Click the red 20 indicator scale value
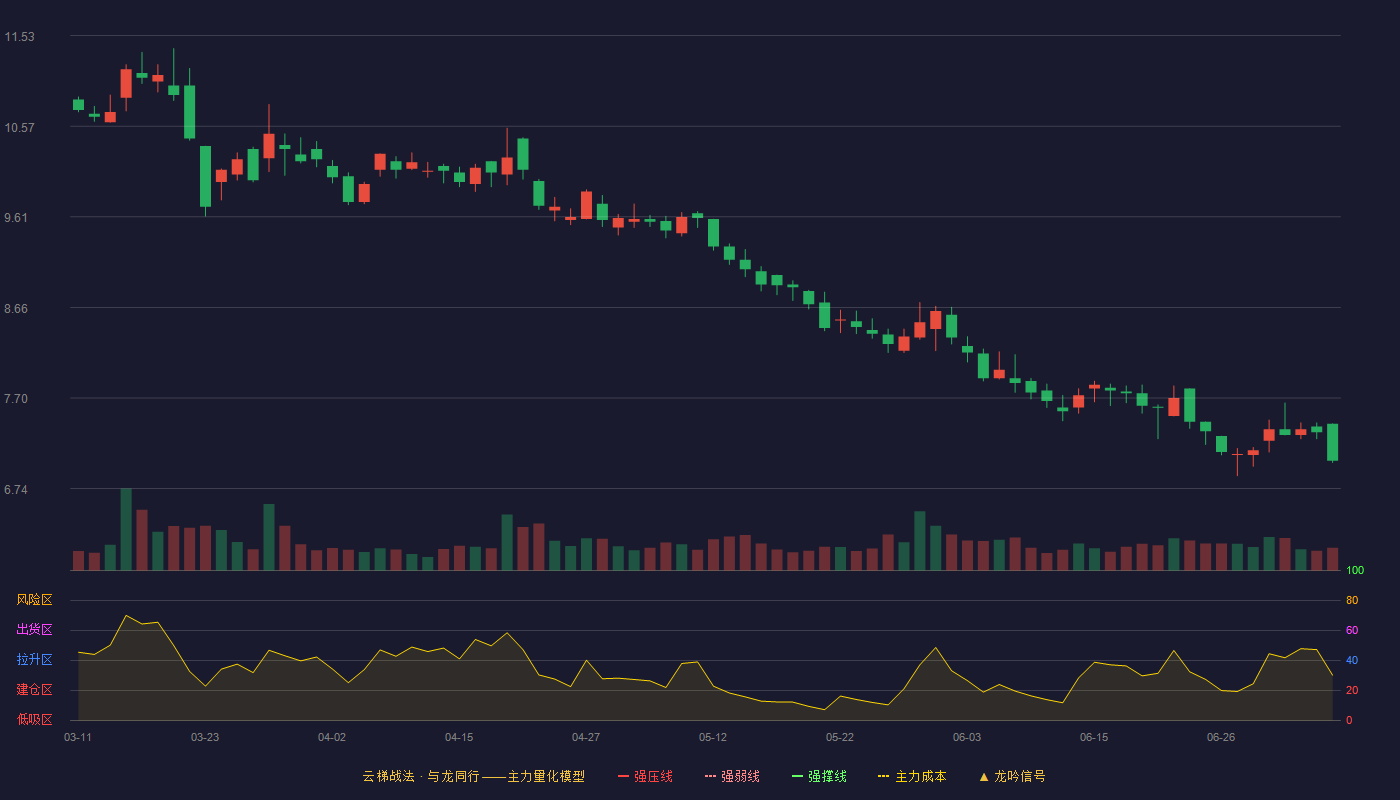Image resolution: width=1400 pixels, height=800 pixels. pyautogui.click(x=1352, y=690)
